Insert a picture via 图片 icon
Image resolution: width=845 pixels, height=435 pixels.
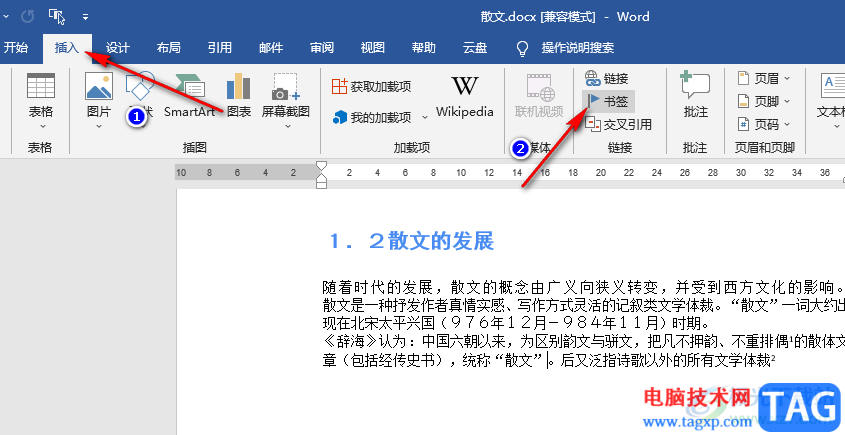coord(99,86)
